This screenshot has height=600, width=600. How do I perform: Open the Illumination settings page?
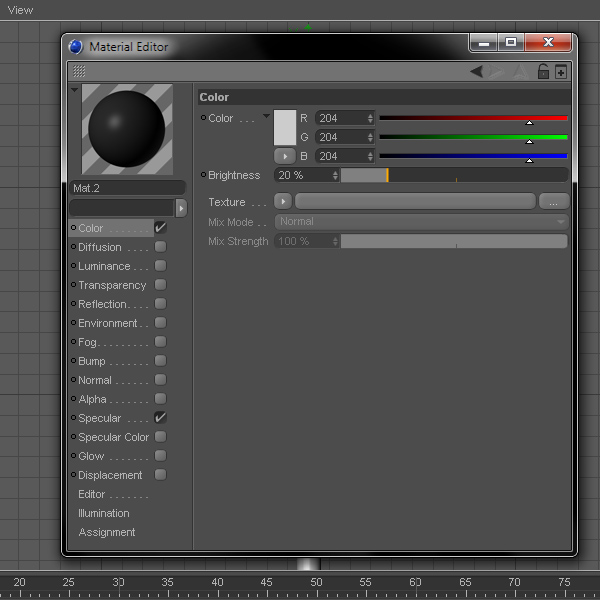tap(104, 513)
